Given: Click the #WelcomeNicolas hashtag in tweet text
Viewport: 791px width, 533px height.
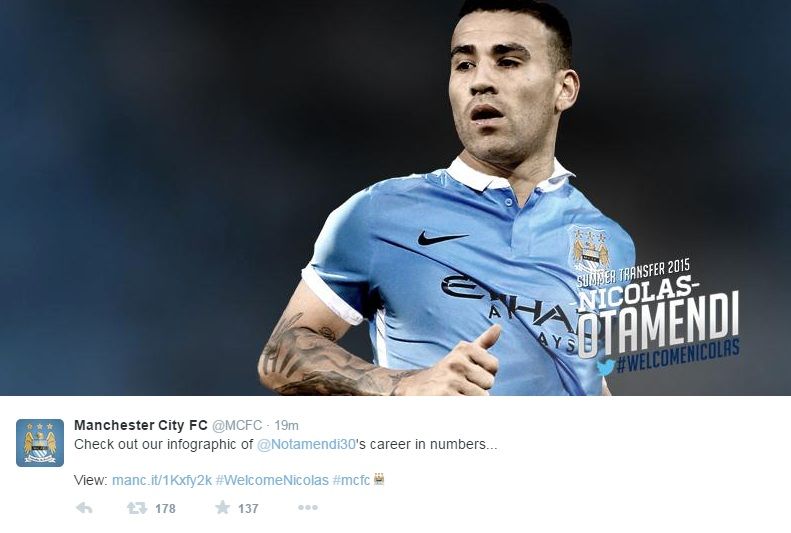Looking at the screenshot, I should click(272, 480).
